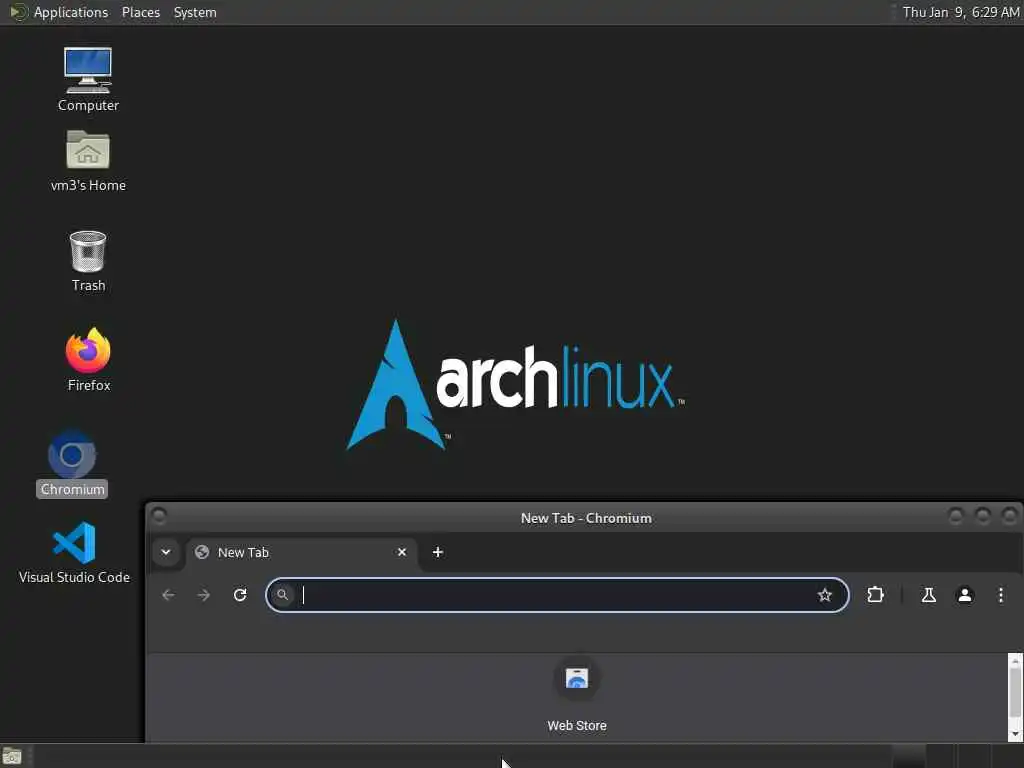1024x768 pixels.
Task: Select the Trash desktop icon
Action: point(88,261)
